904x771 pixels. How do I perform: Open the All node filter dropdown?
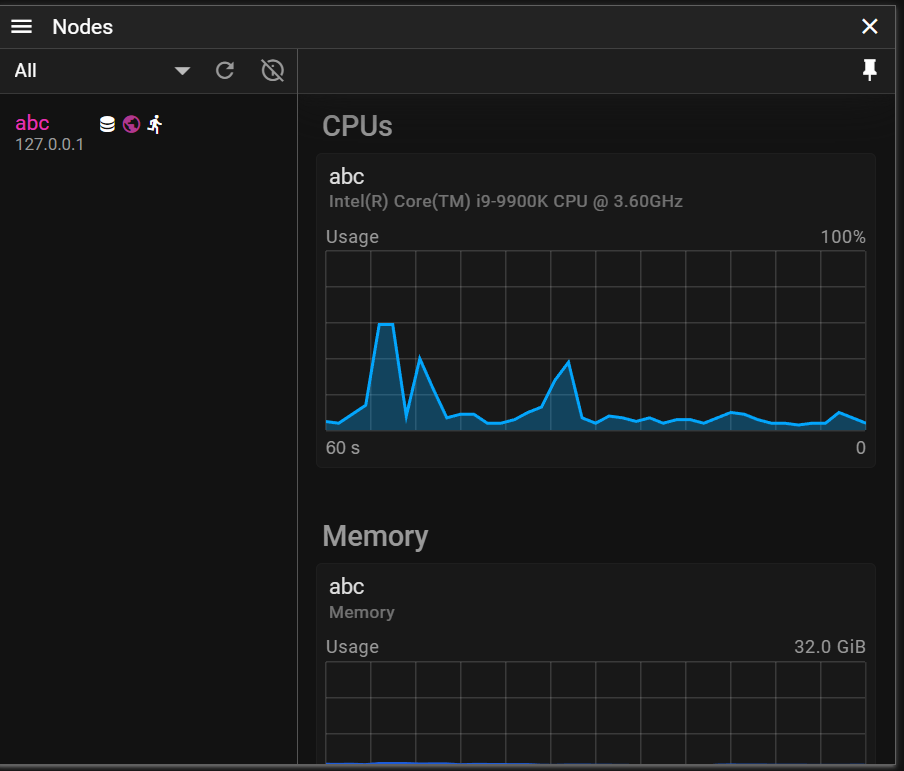tap(101, 70)
